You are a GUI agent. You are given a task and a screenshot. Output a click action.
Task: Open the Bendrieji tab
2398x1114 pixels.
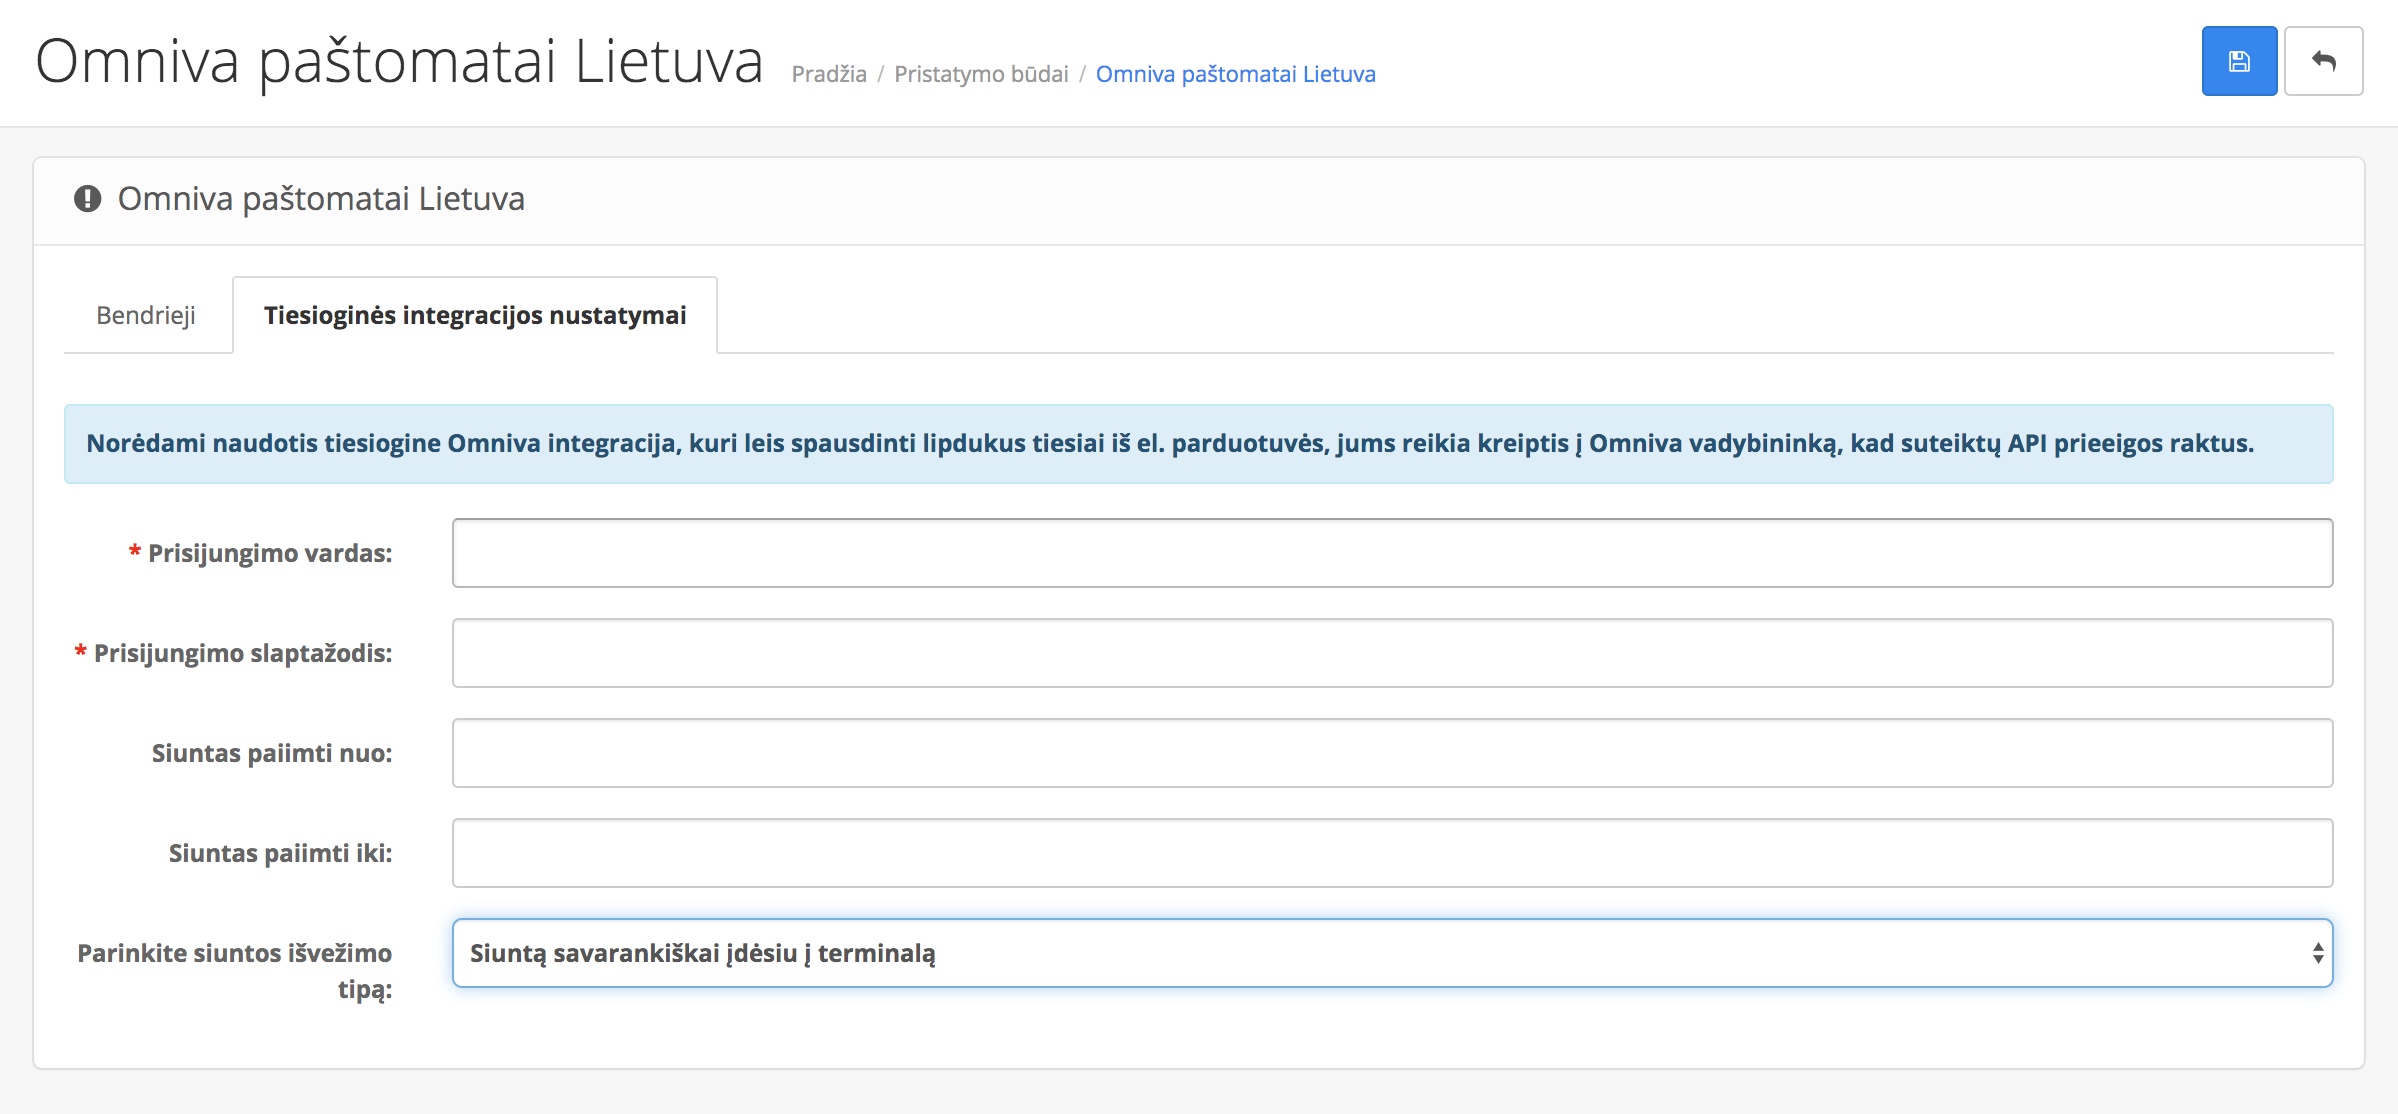146,315
